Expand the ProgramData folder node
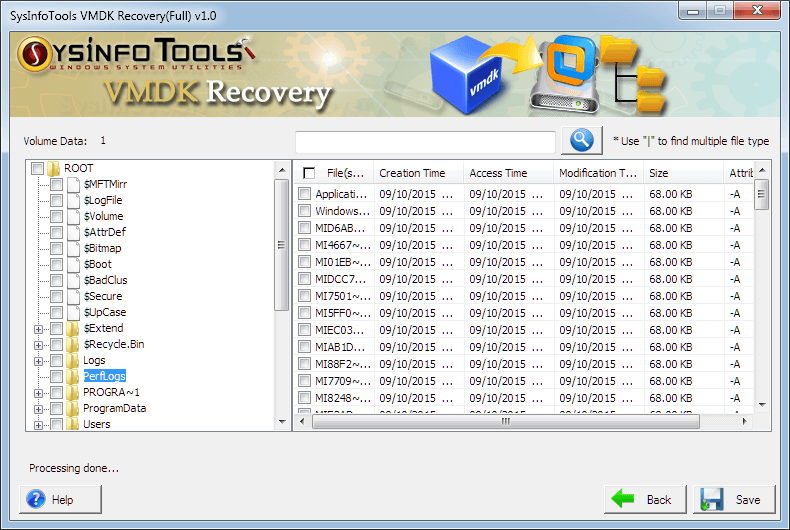The width and height of the screenshot is (790, 530). point(39,408)
